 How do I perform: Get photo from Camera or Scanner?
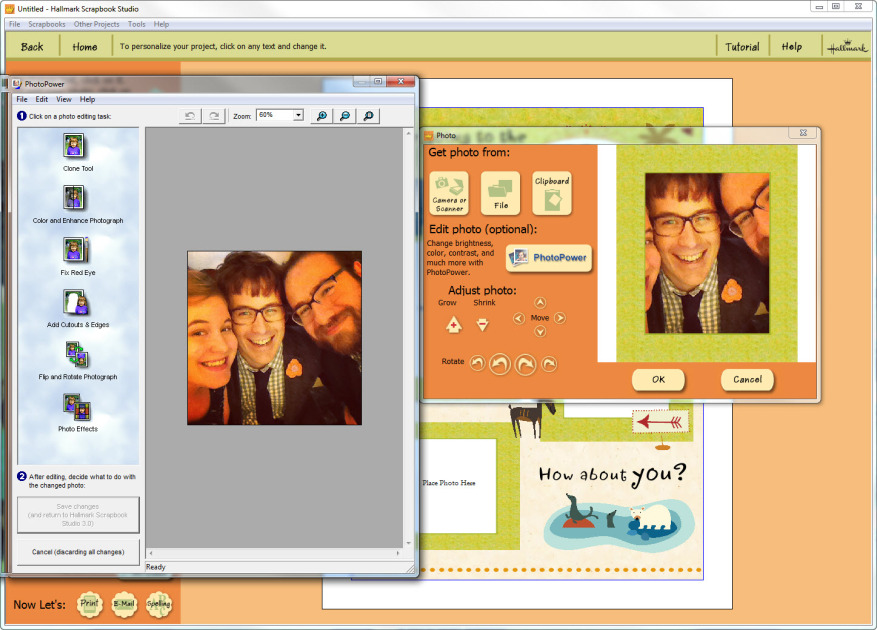tap(449, 193)
